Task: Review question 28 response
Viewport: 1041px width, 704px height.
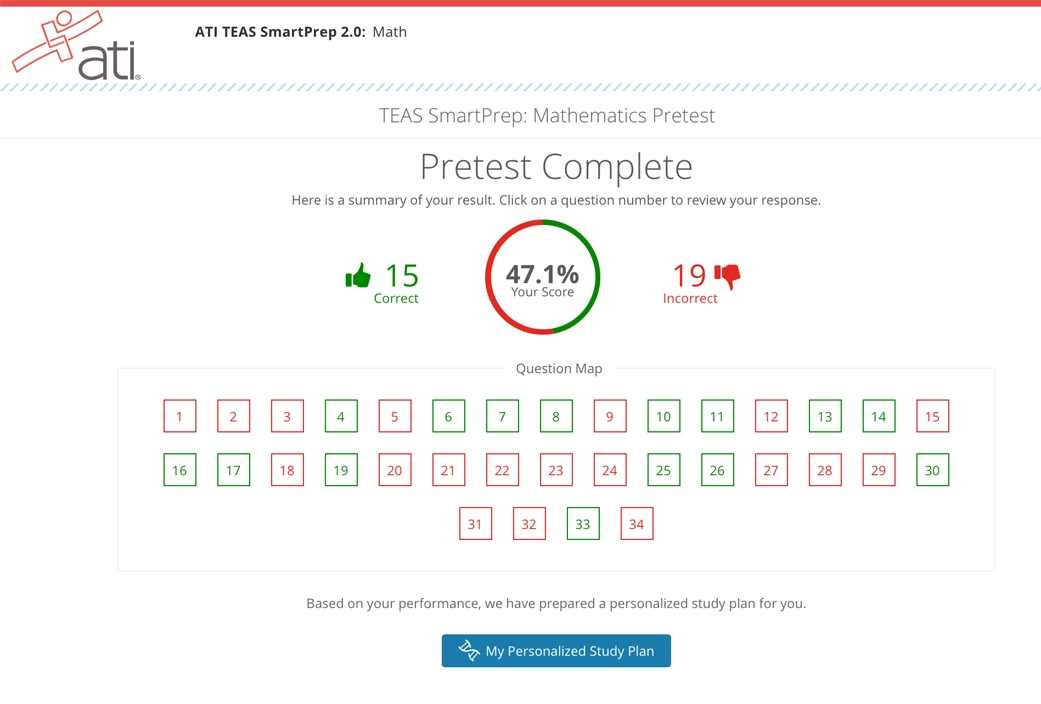Action: 824,469
